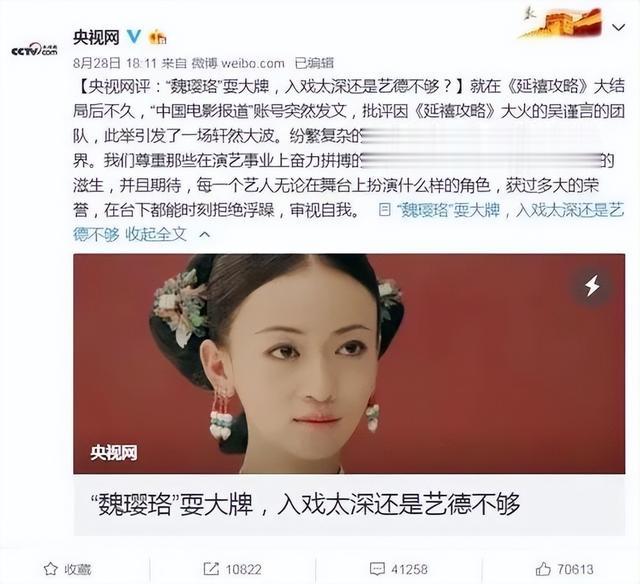Click the article document icon before link
This screenshot has width=640, height=584.
point(384,210)
